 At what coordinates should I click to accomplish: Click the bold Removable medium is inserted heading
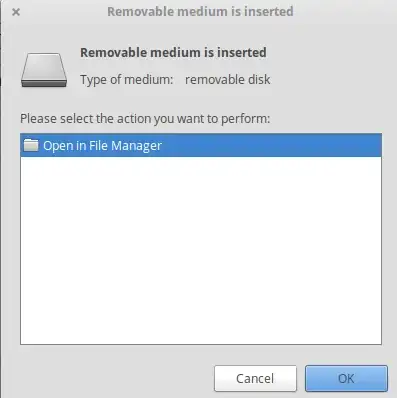pos(173,53)
